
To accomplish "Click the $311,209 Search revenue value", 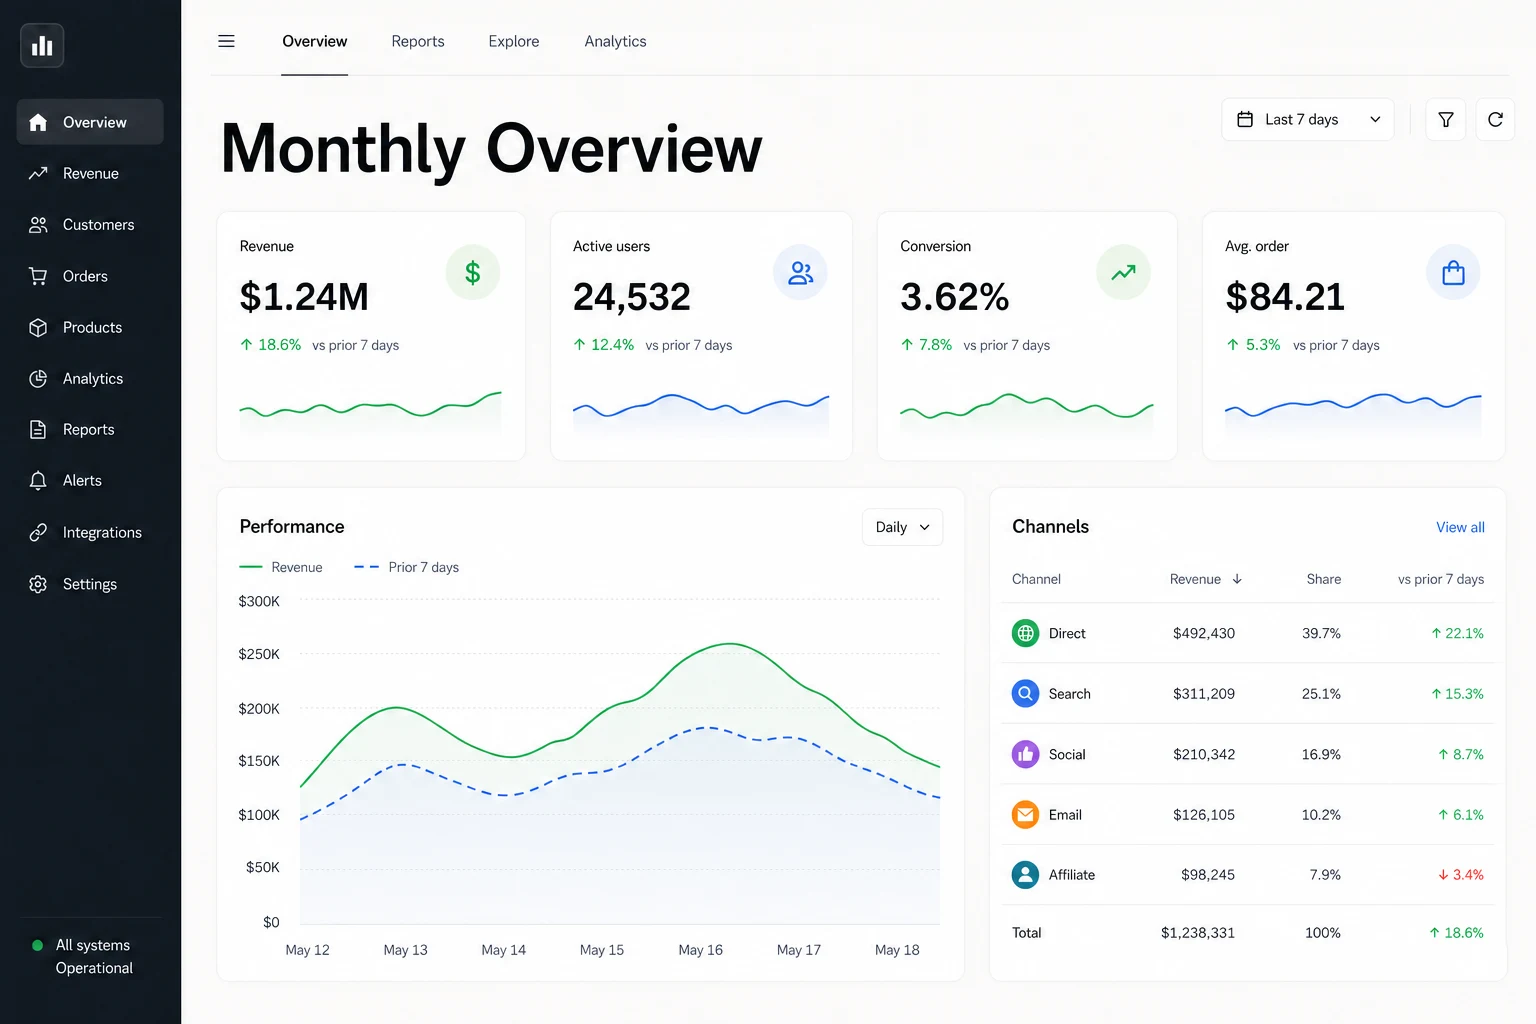I will pyautogui.click(x=1204, y=693).
